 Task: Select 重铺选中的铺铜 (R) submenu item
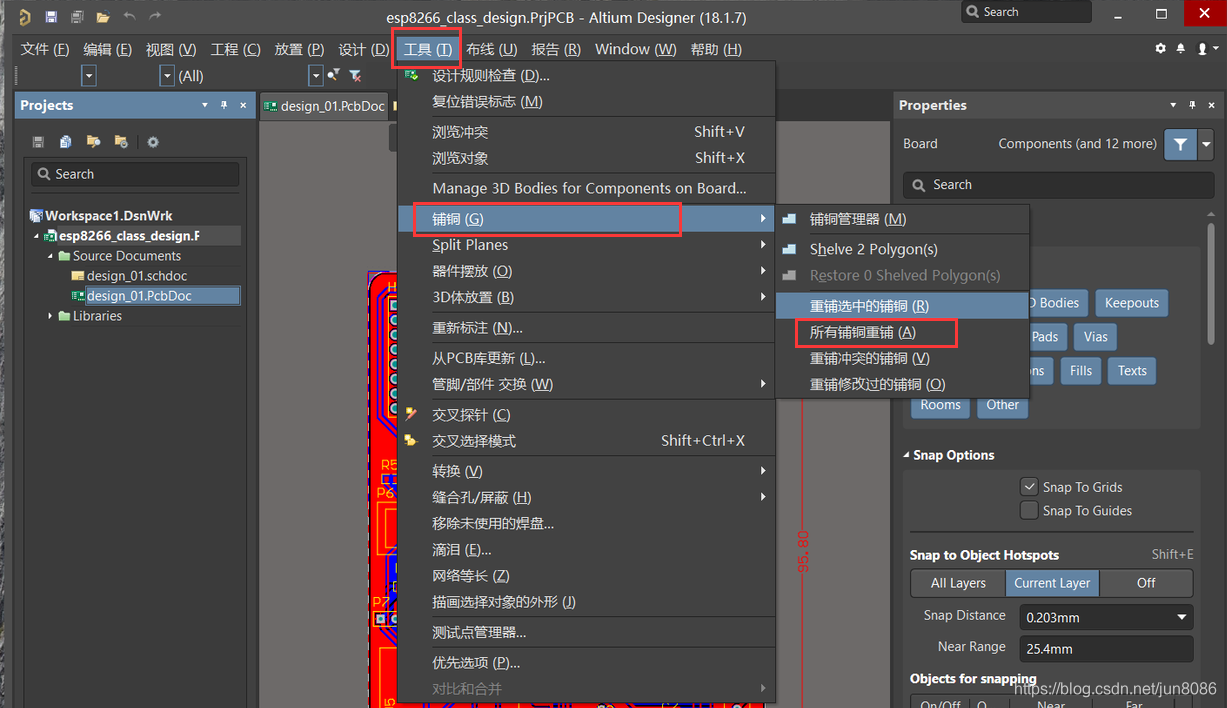tap(902, 306)
